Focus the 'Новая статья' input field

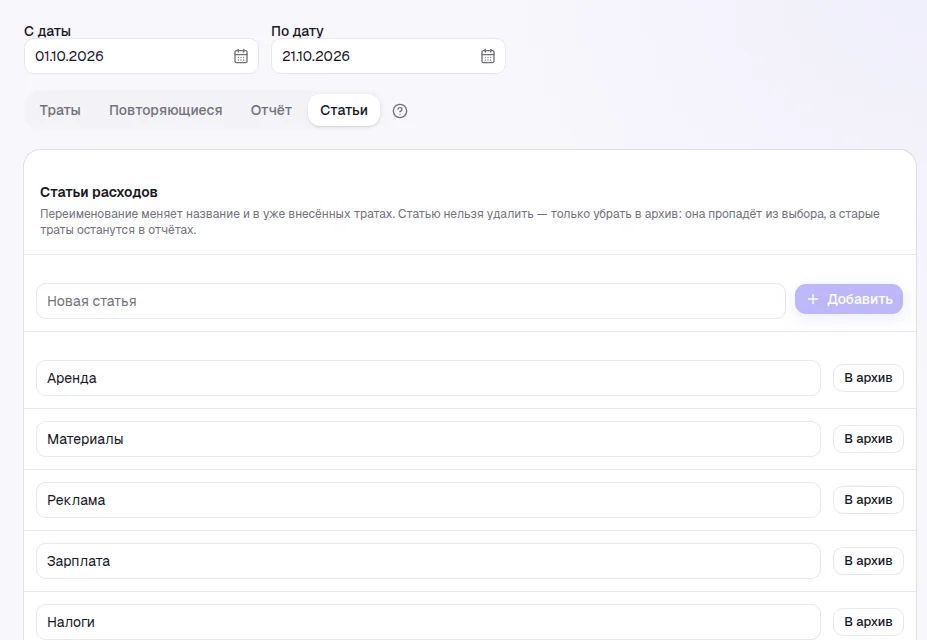[411, 301]
